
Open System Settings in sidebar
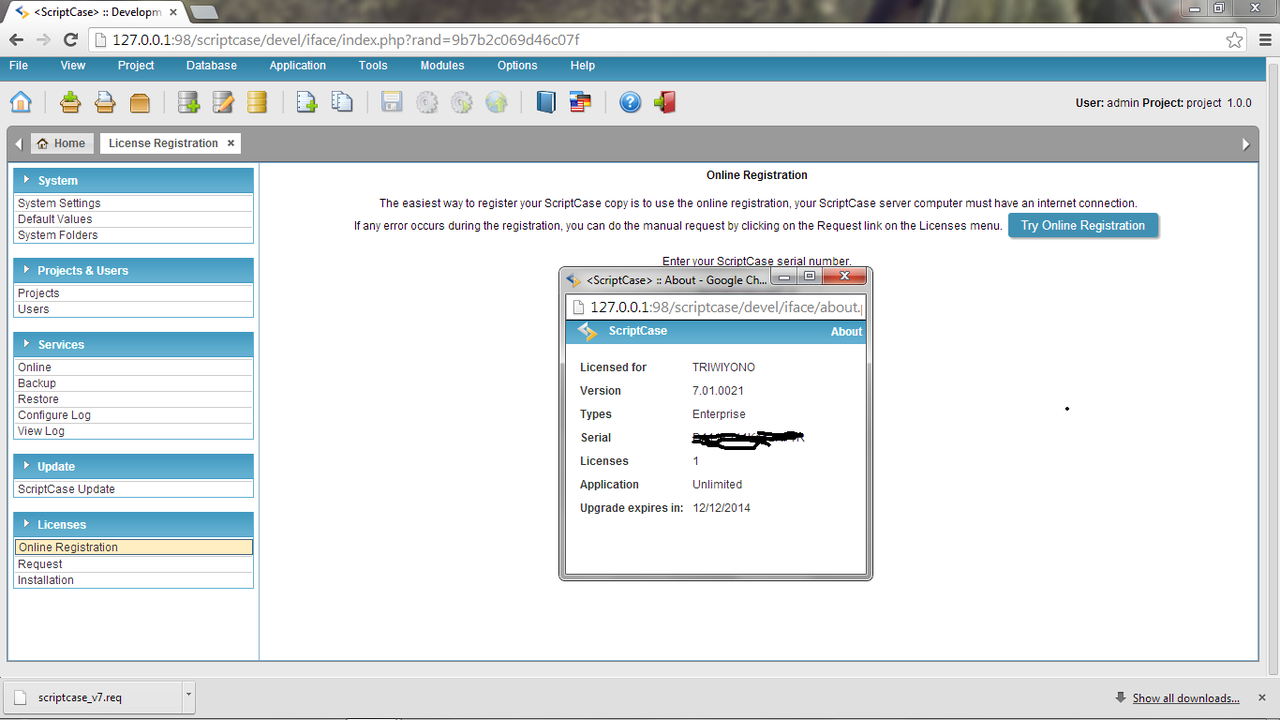133,203
